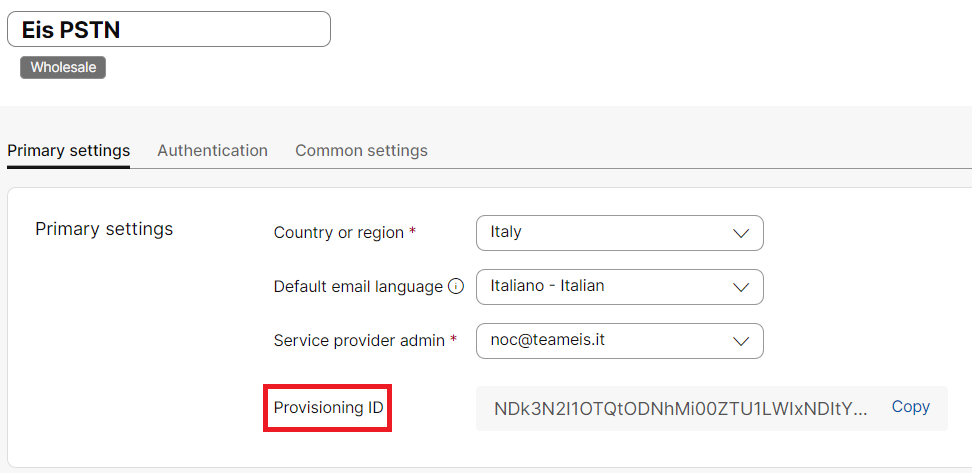Open the Common settings tab
Screen dimensions: 972x473
pos(361,151)
